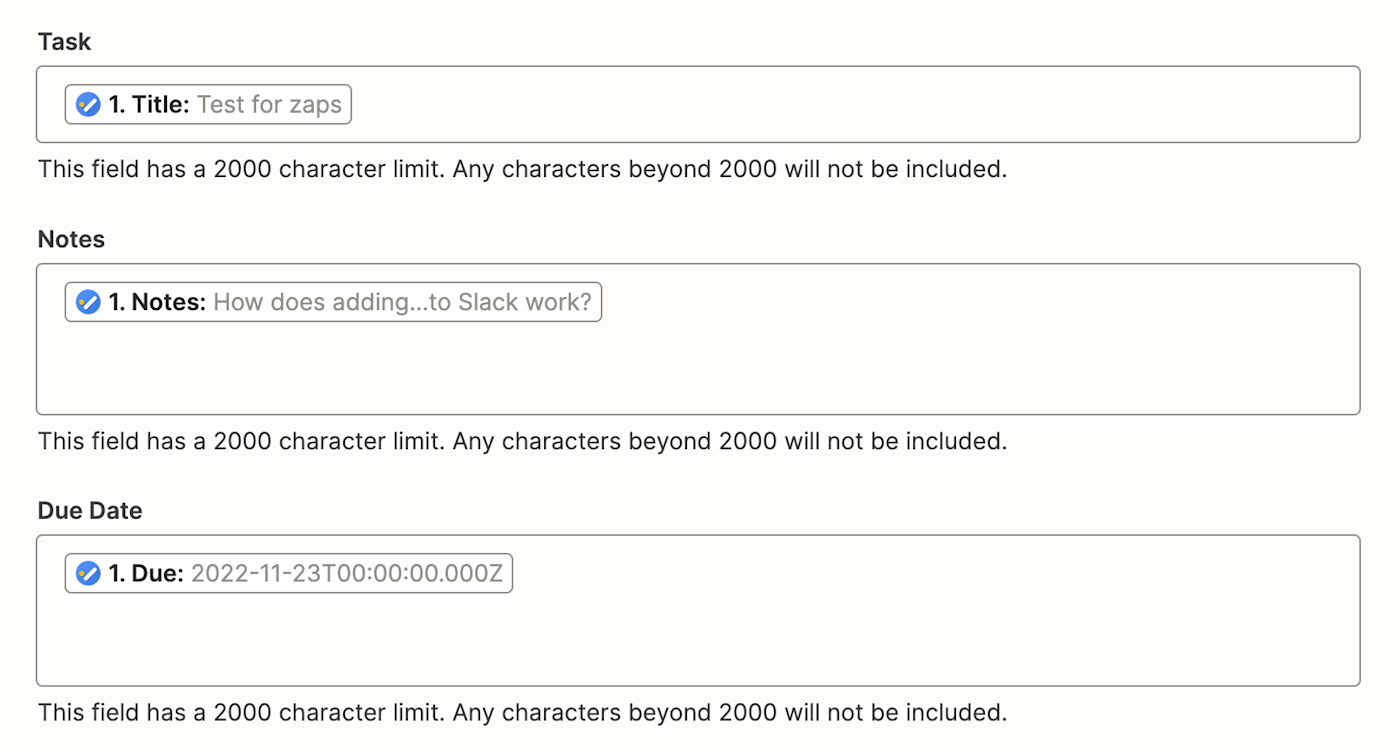Click the Google Tasks icon in Title pill
The image size is (1400, 753).
pyautogui.click(x=88, y=104)
